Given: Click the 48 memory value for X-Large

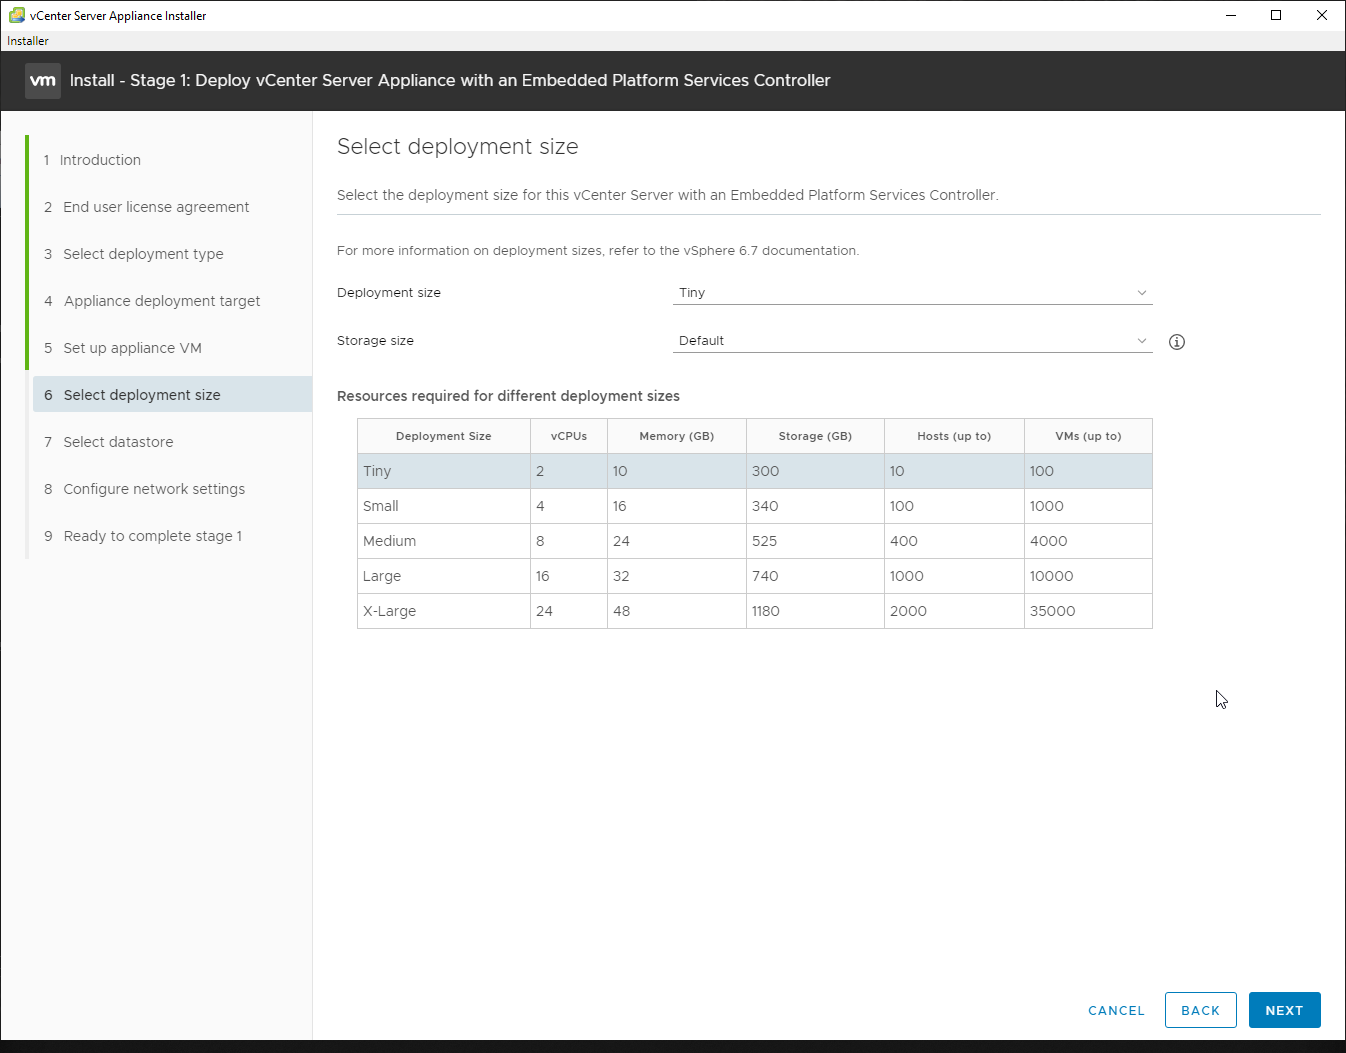Looking at the screenshot, I should tap(622, 611).
